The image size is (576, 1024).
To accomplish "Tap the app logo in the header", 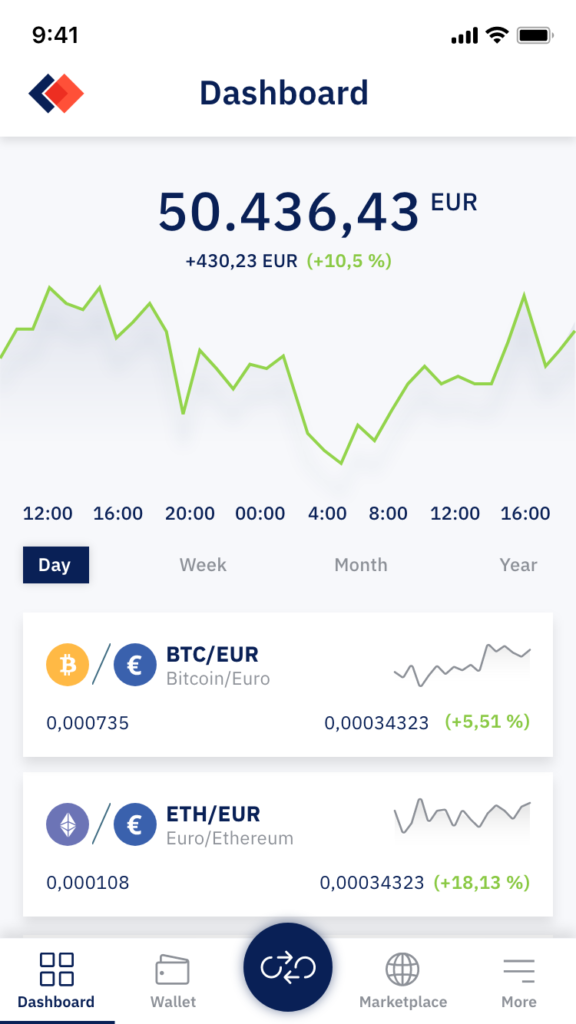I will coord(56,93).
